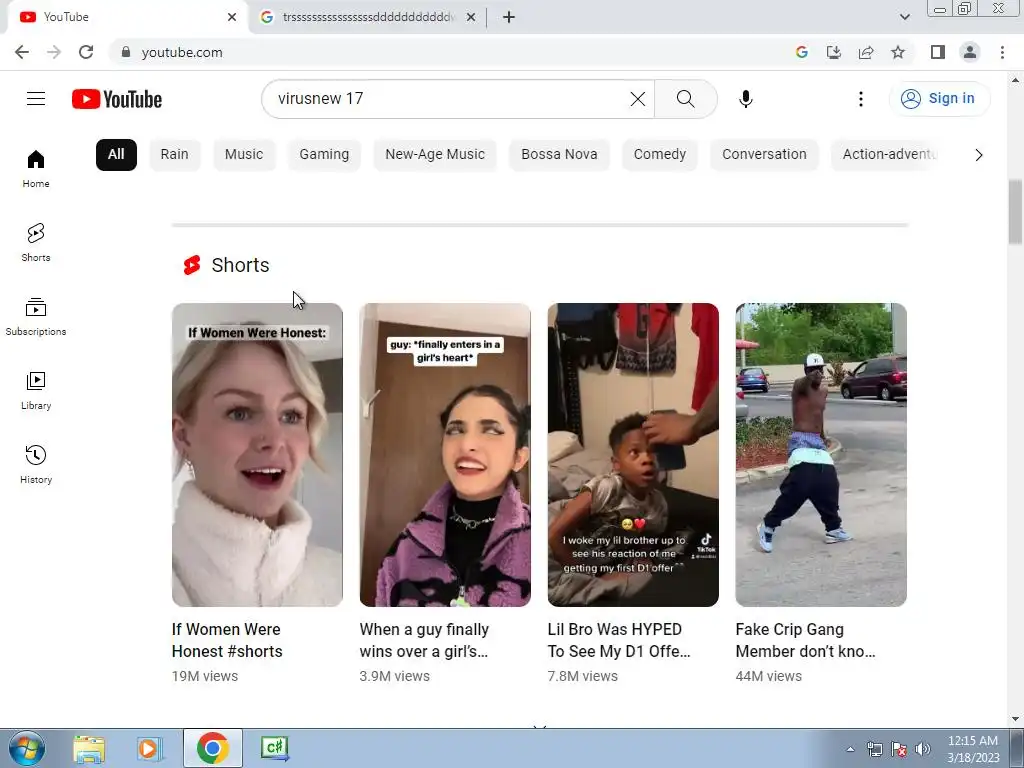Clear the search box with the X icon

(637, 99)
